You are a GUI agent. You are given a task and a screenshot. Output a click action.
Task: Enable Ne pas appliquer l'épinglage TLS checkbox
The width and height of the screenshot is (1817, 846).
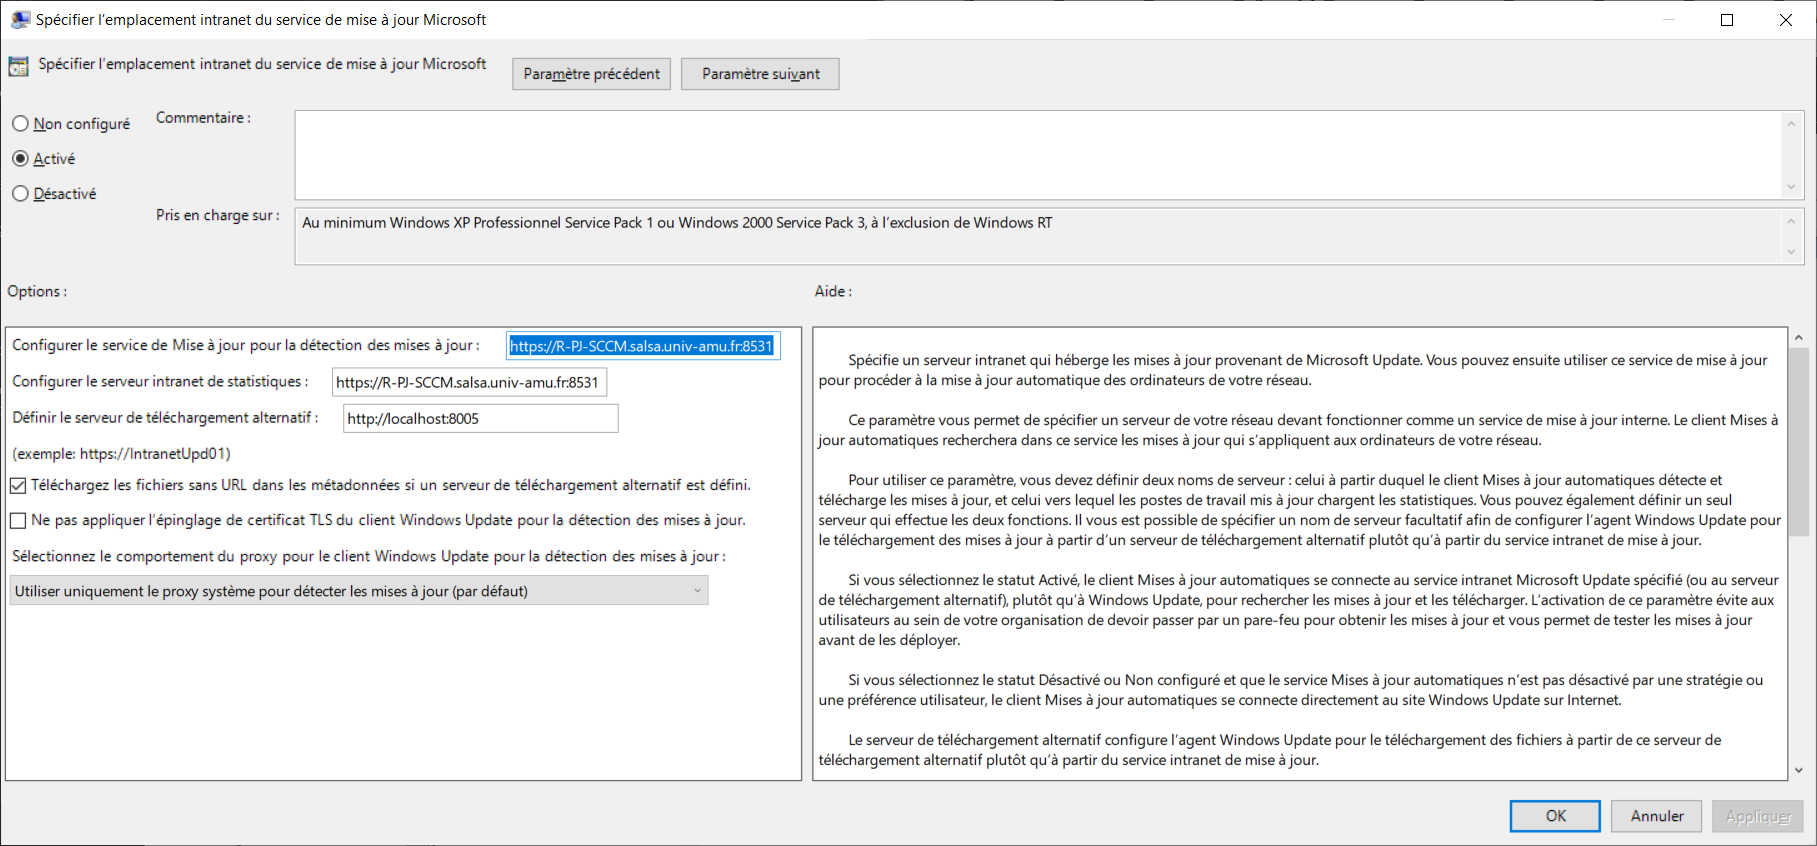tap(18, 521)
